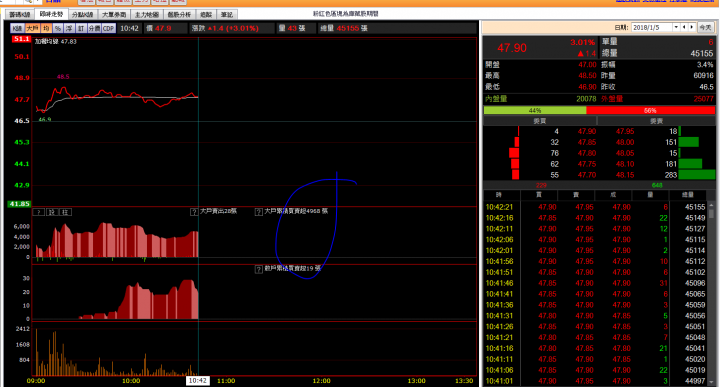The image size is (720, 387).
Task: Click help icon beside 大戶累積買賣超 label
Action: pos(259,212)
